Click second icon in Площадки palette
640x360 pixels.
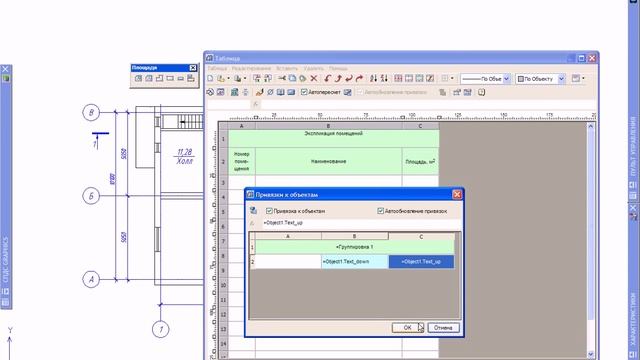[x=149, y=78]
